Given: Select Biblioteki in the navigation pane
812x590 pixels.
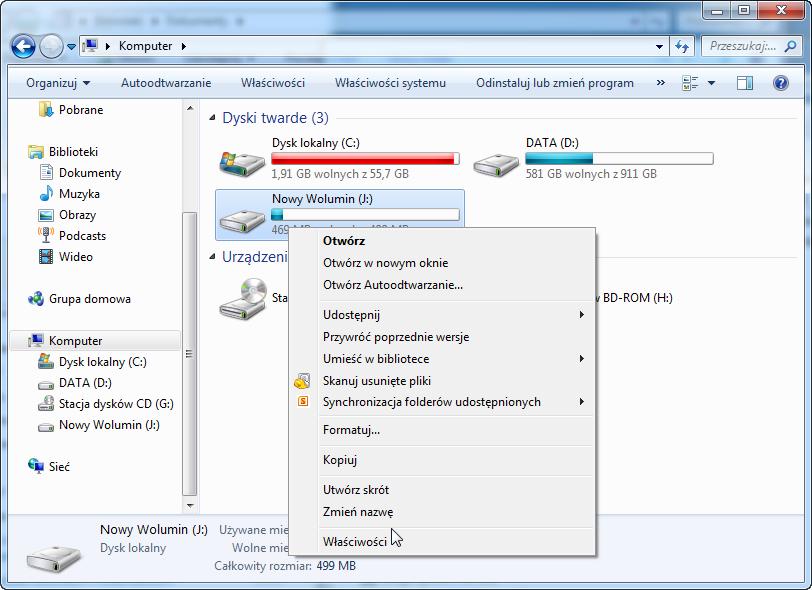Looking at the screenshot, I should 72,152.
